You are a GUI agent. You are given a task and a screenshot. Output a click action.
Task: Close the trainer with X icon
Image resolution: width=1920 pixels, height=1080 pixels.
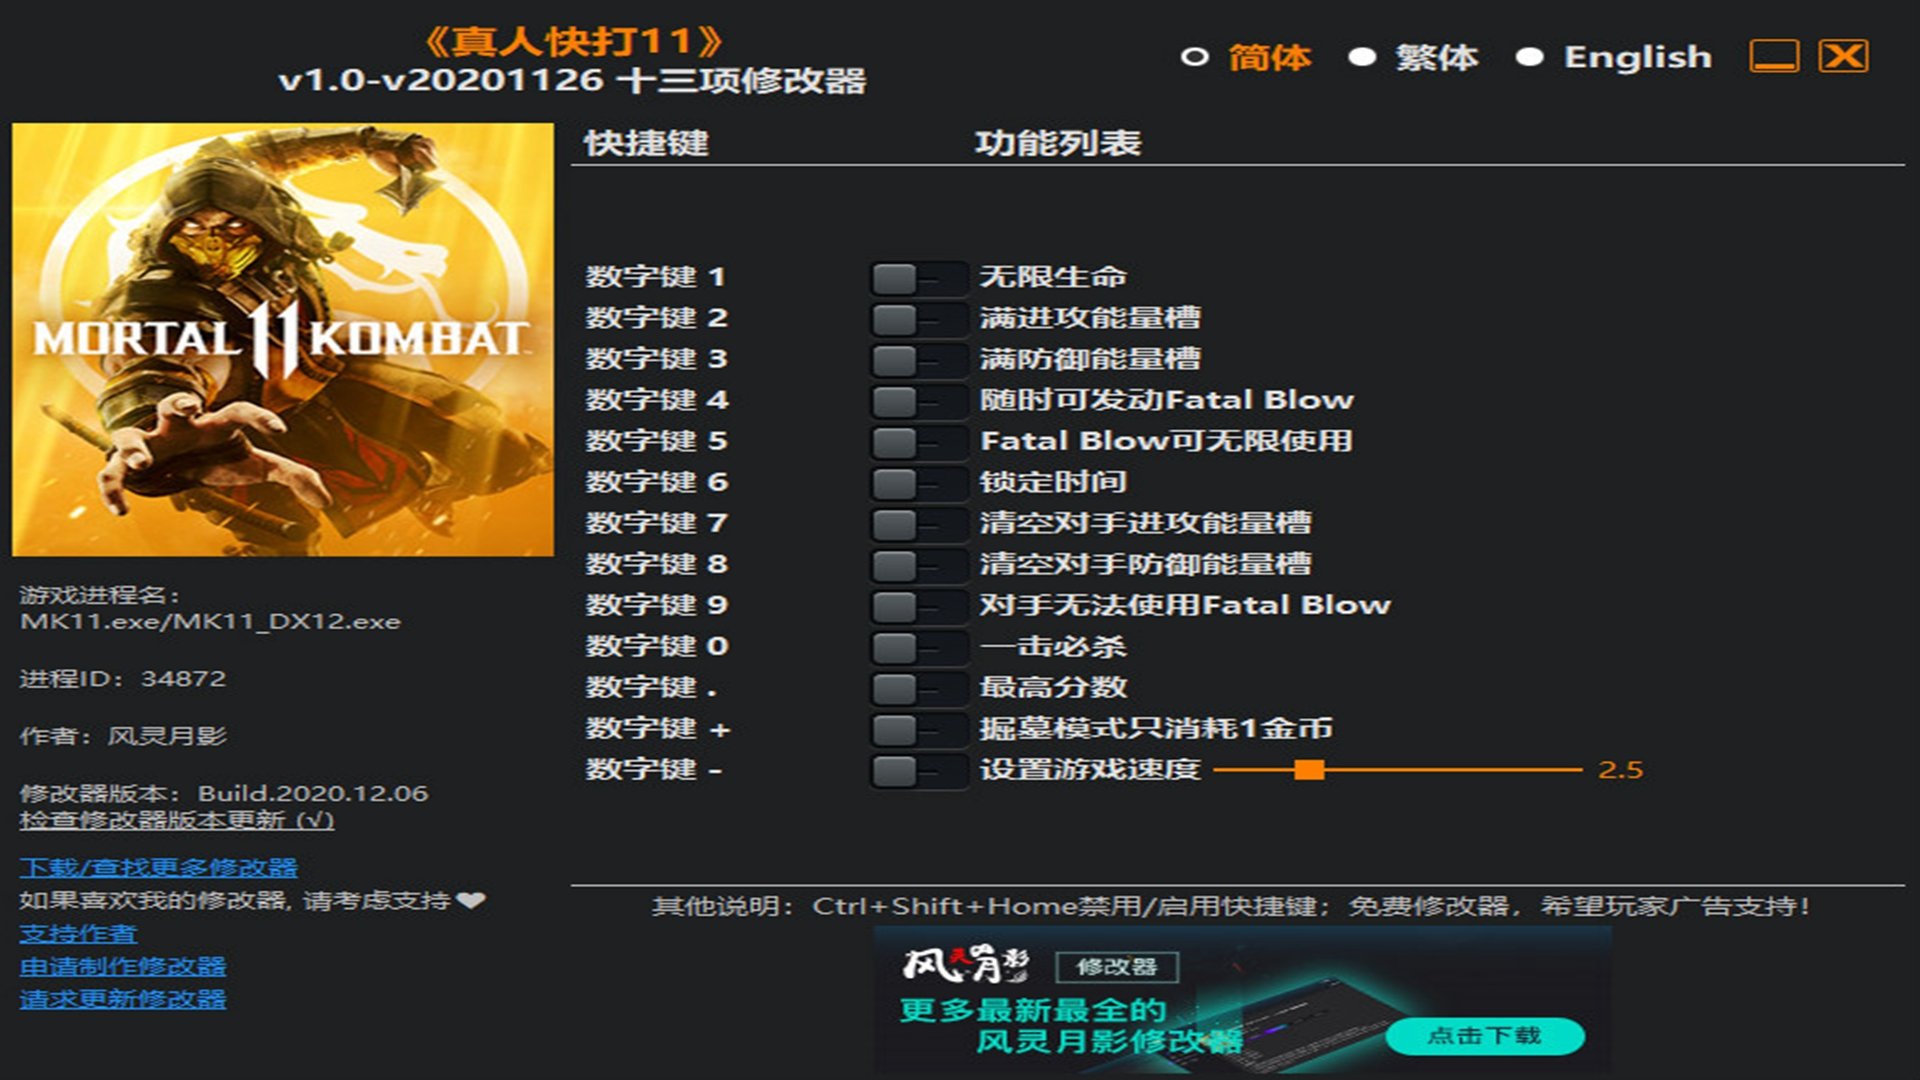click(x=1842, y=56)
